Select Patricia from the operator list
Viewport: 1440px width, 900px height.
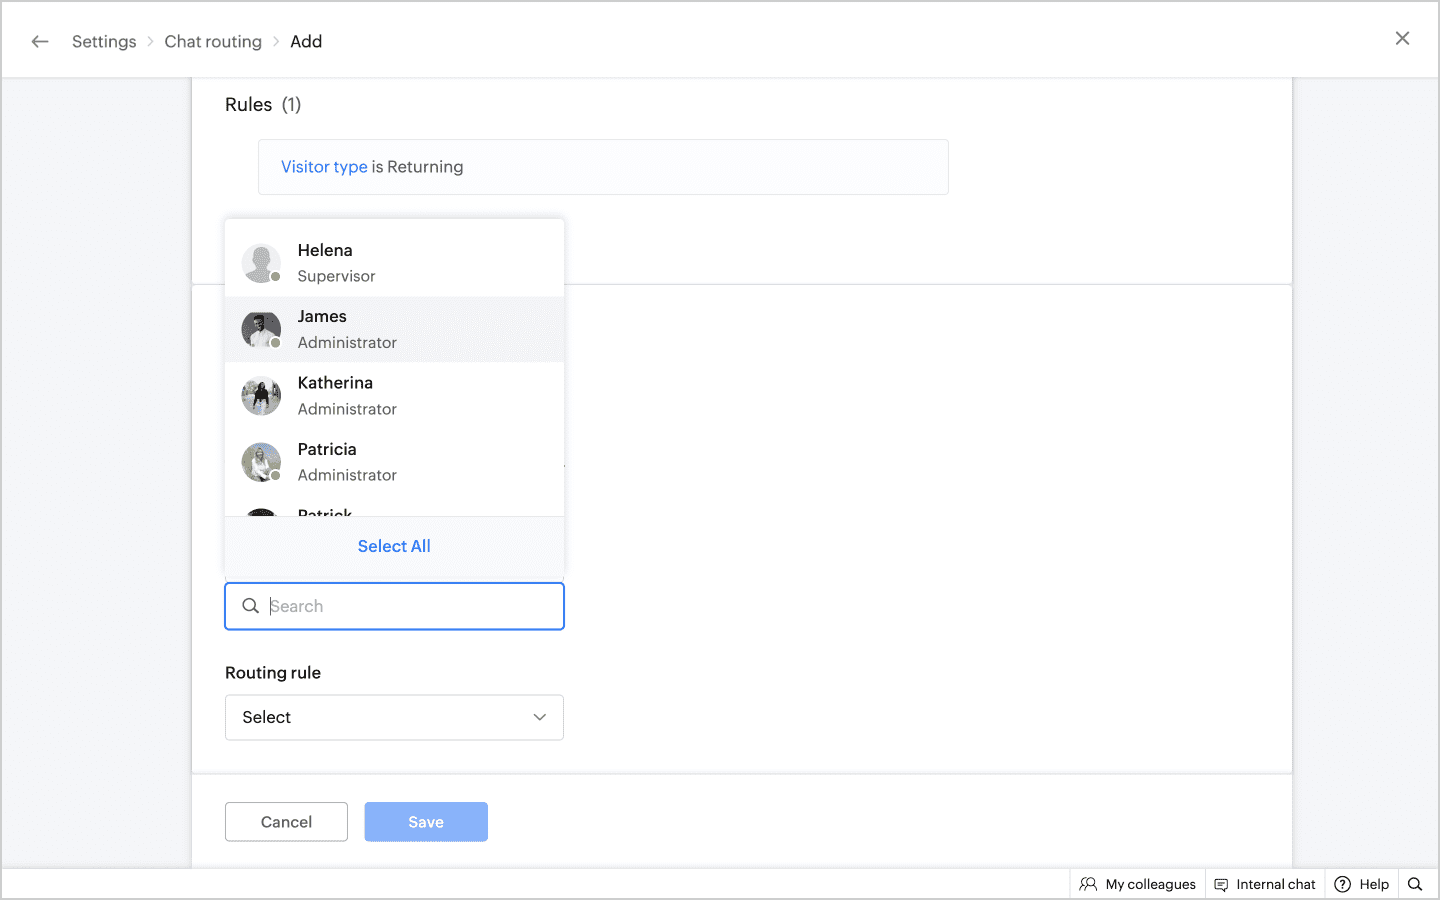(x=394, y=462)
